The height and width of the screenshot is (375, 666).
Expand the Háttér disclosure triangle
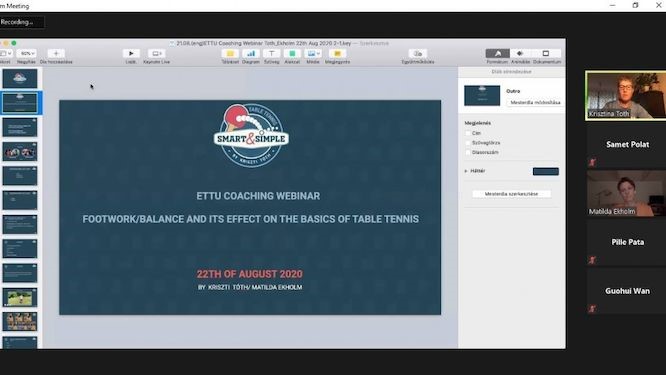tap(466, 171)
